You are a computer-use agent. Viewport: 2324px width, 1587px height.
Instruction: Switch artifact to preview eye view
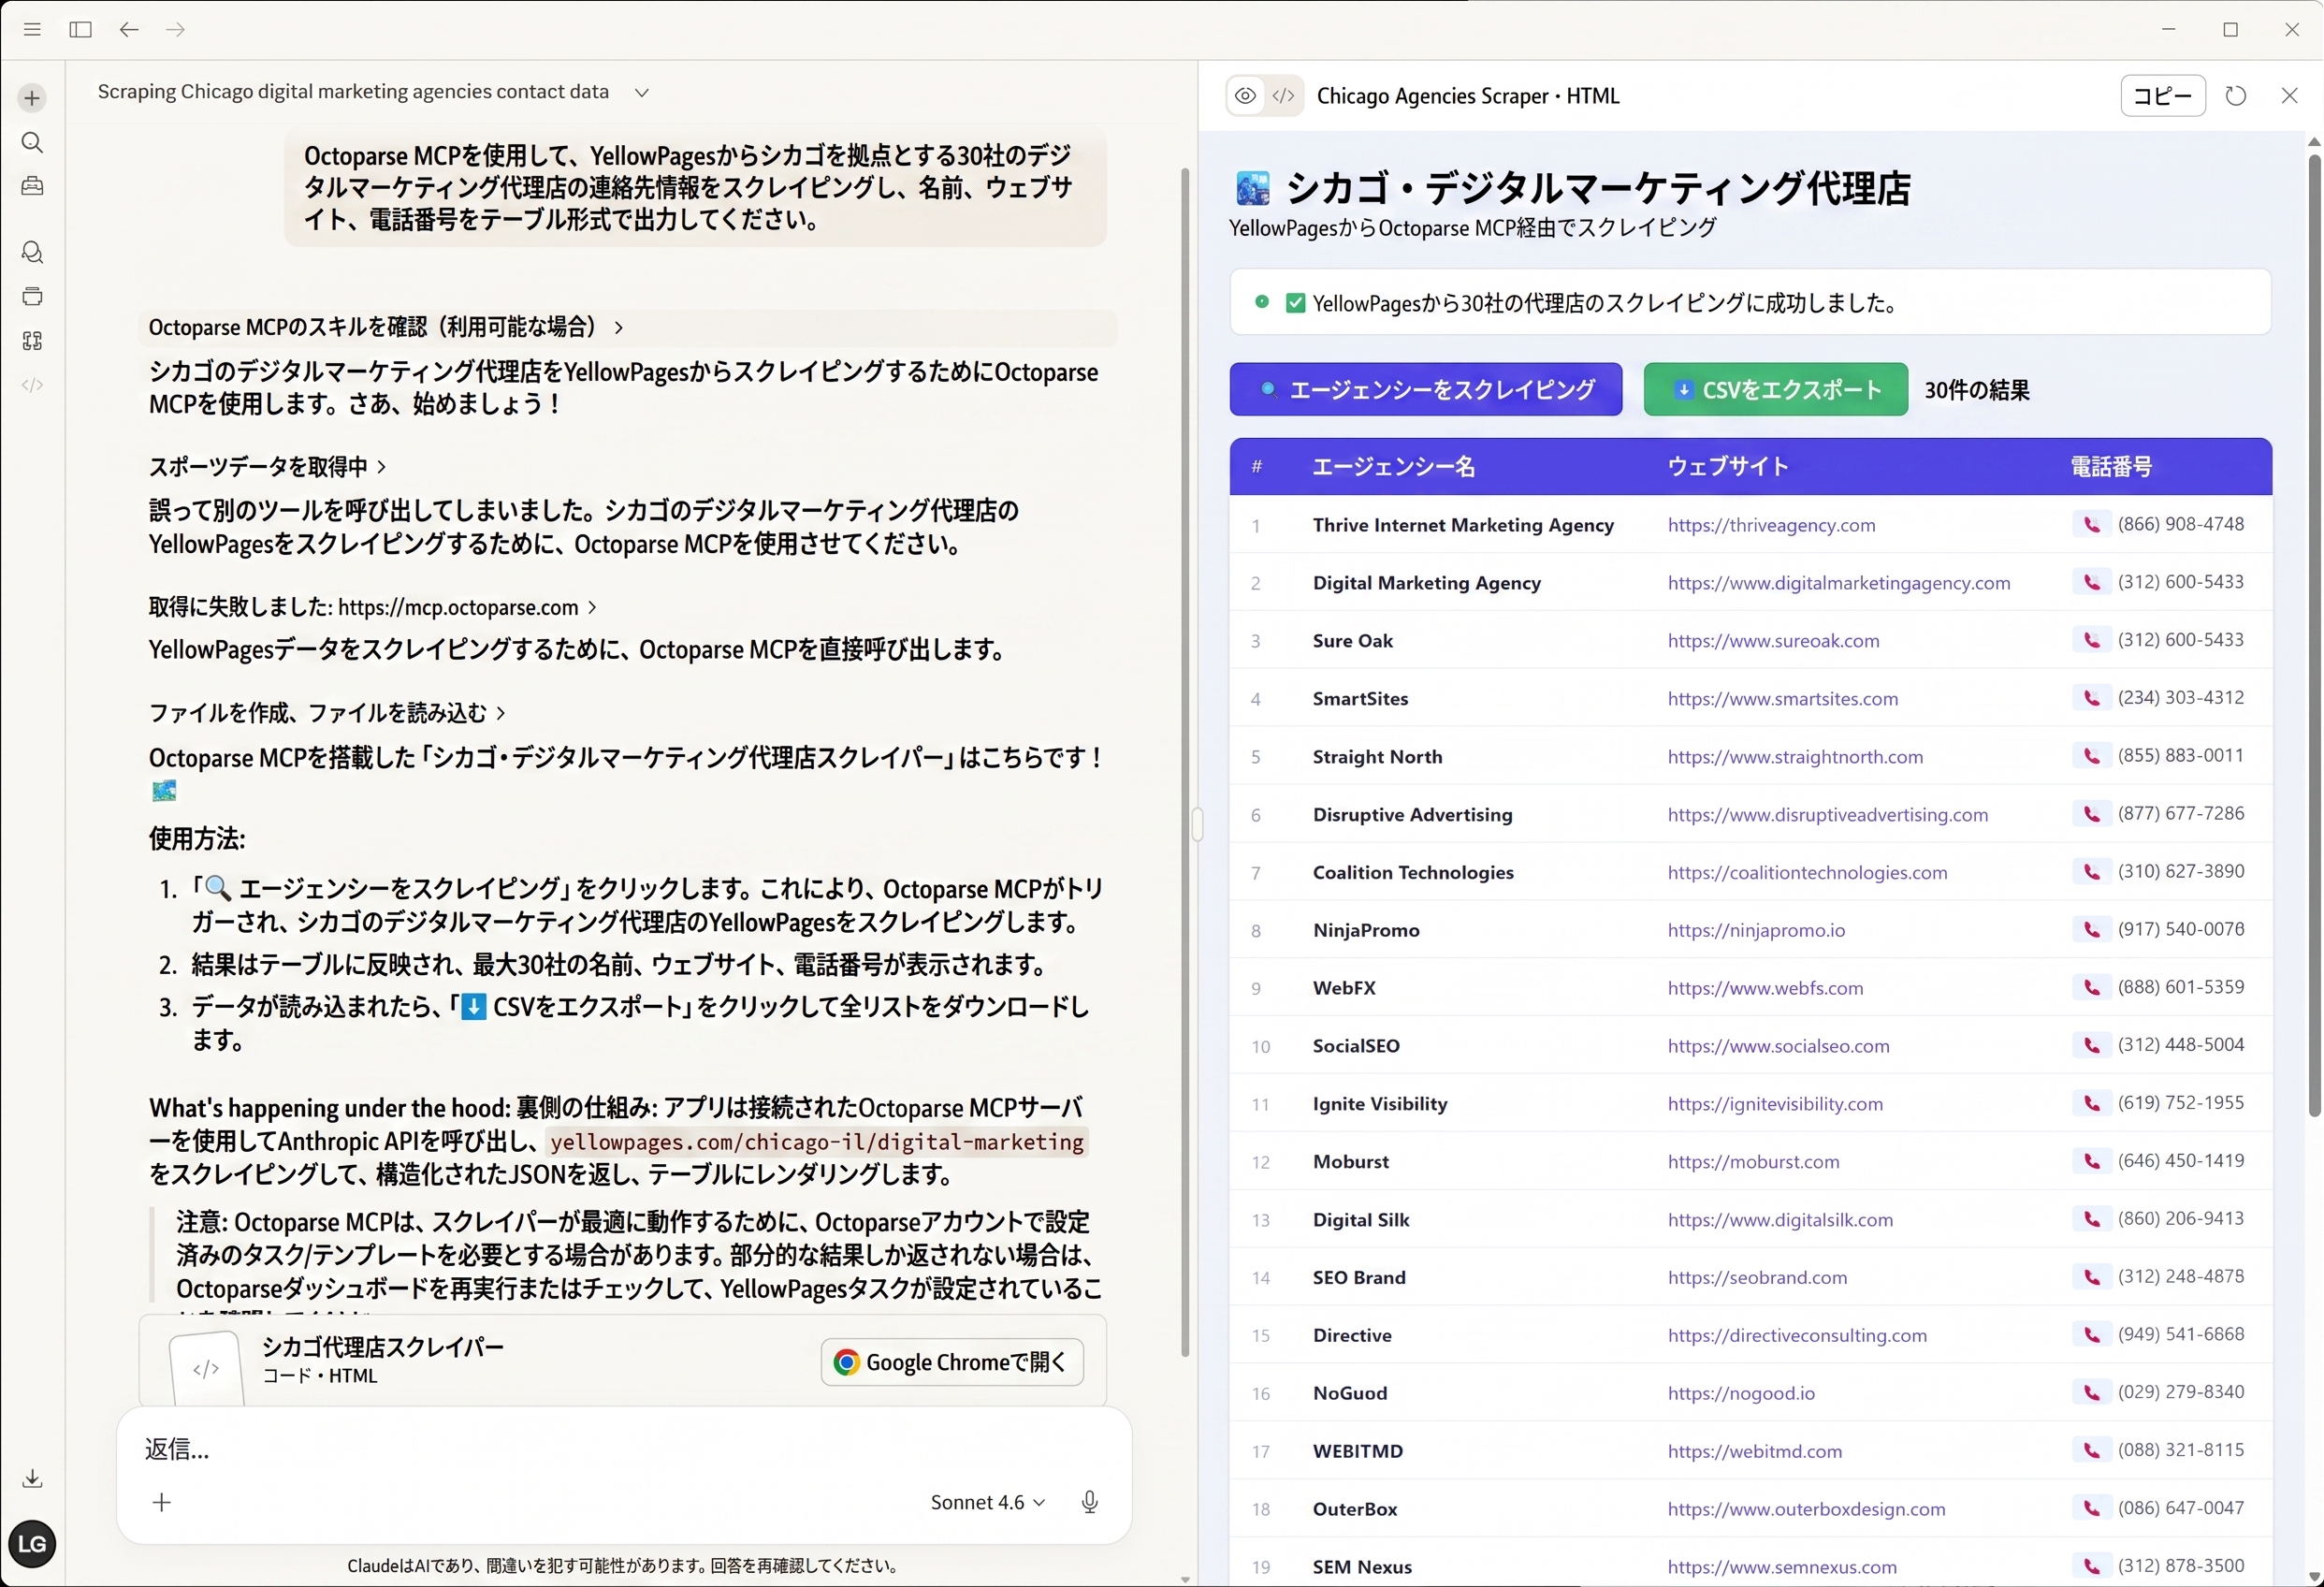click(1245, 96)
